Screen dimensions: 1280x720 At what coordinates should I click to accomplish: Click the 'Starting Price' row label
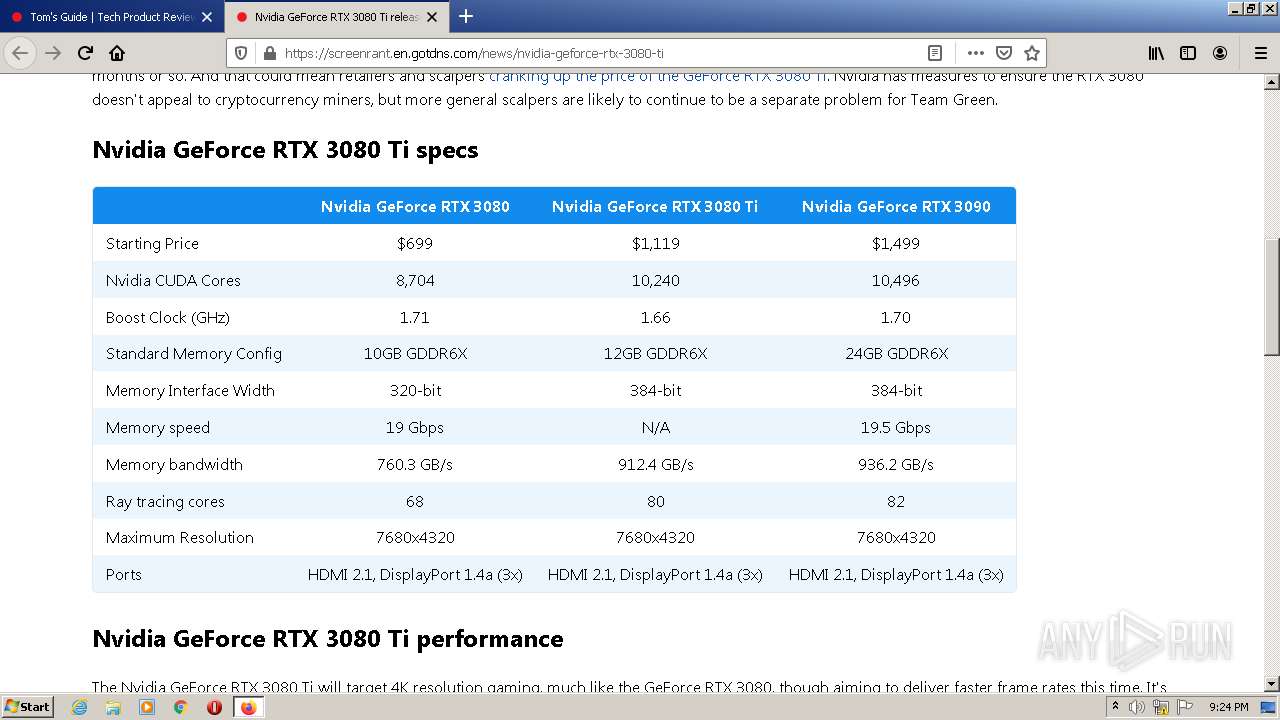pos(152,244)
